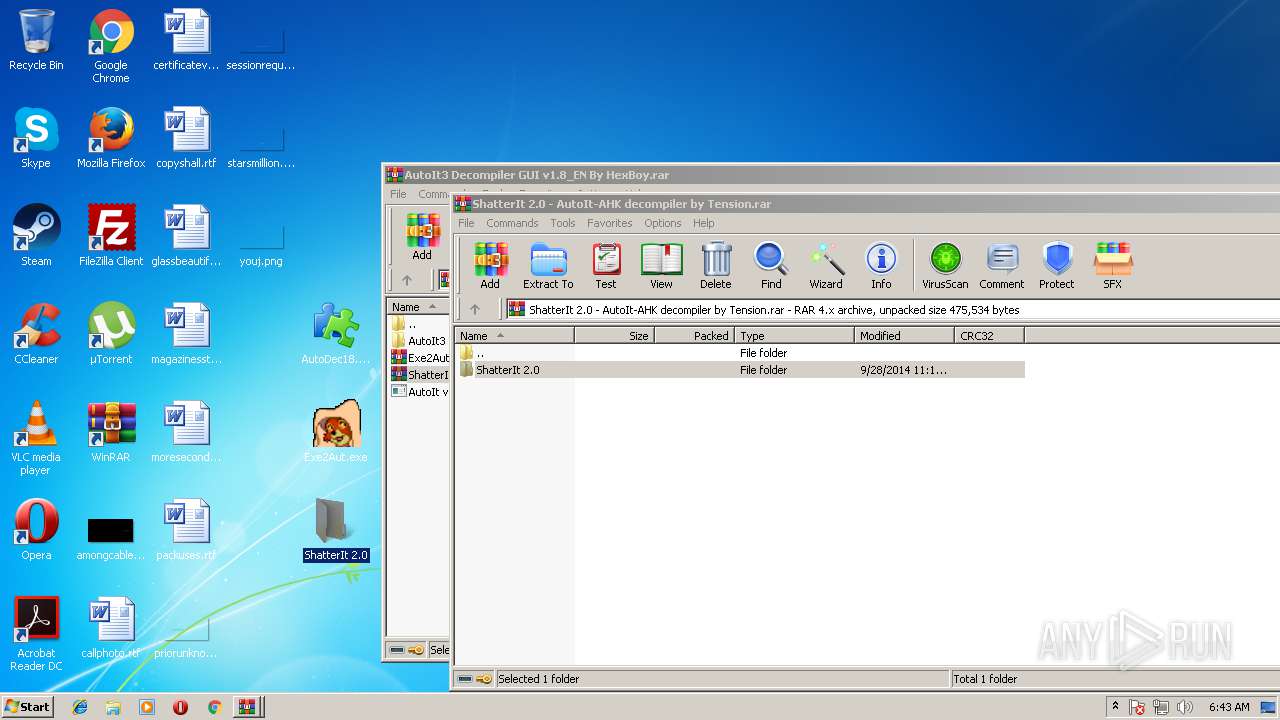This screenshot has width=1280, height=720.
Task: Select the ShatterIt 2.0 folder row
Action: click(x=740, y=370)
